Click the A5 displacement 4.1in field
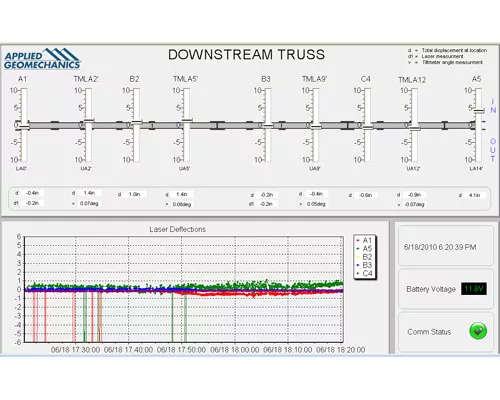500x400 pixels. [475, 195]
